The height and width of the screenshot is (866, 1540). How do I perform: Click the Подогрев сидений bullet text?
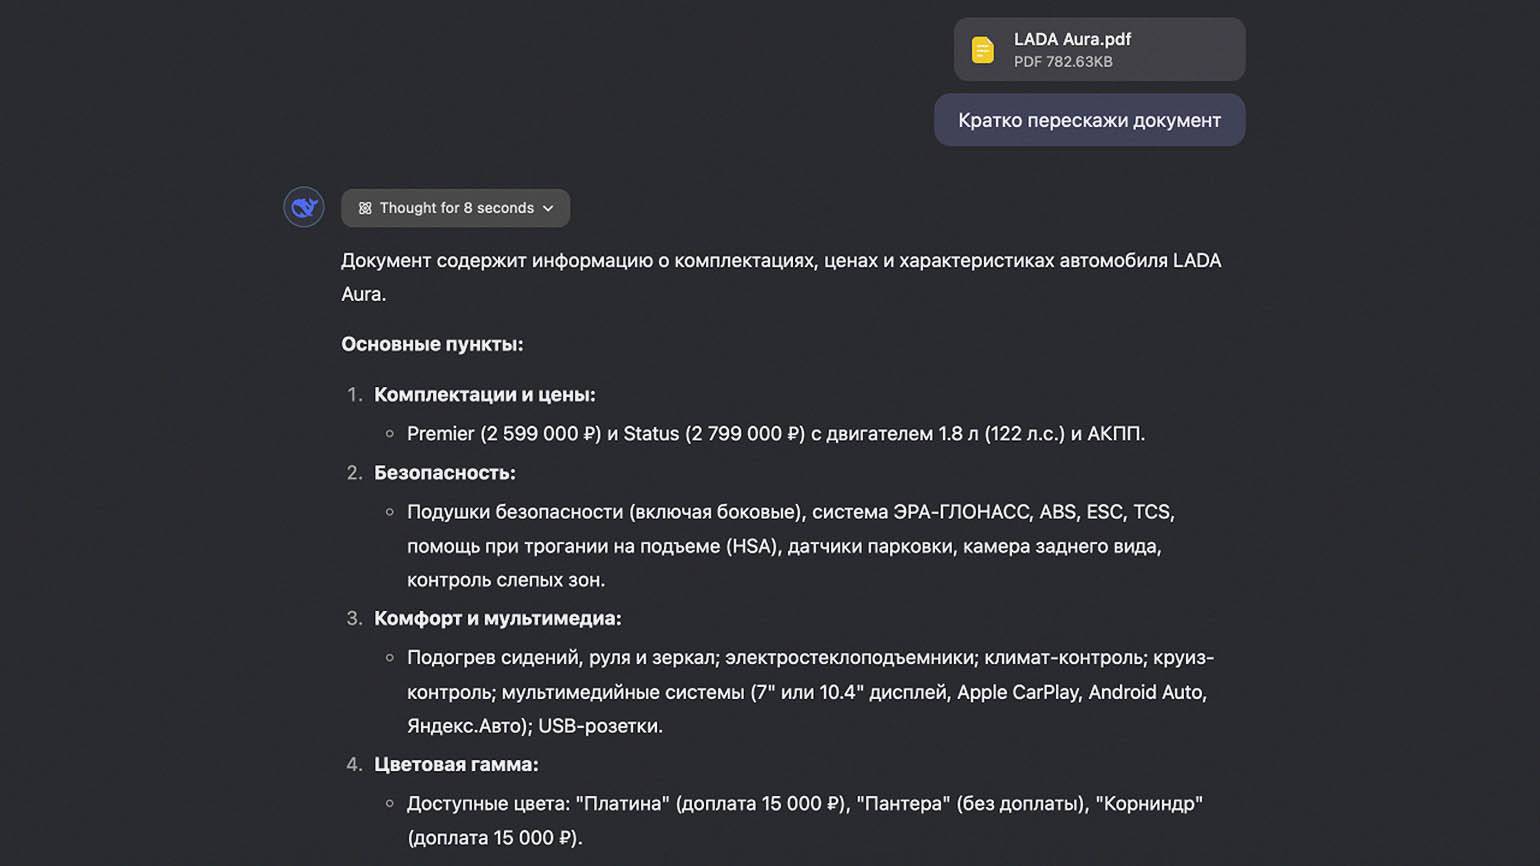pyautogui.click(x=810, y=692)
